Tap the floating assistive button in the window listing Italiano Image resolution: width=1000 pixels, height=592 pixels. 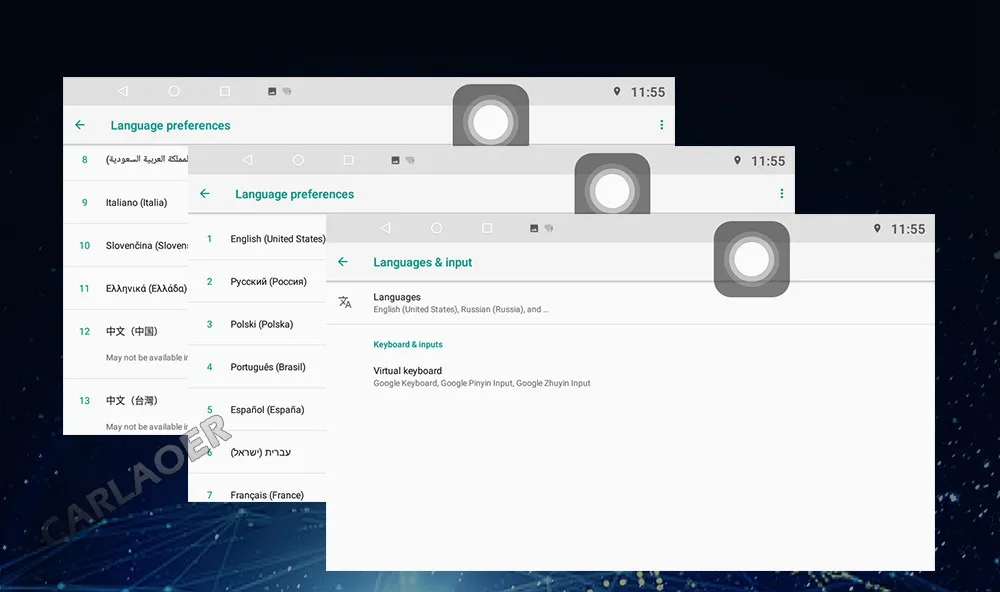point(490,115)
